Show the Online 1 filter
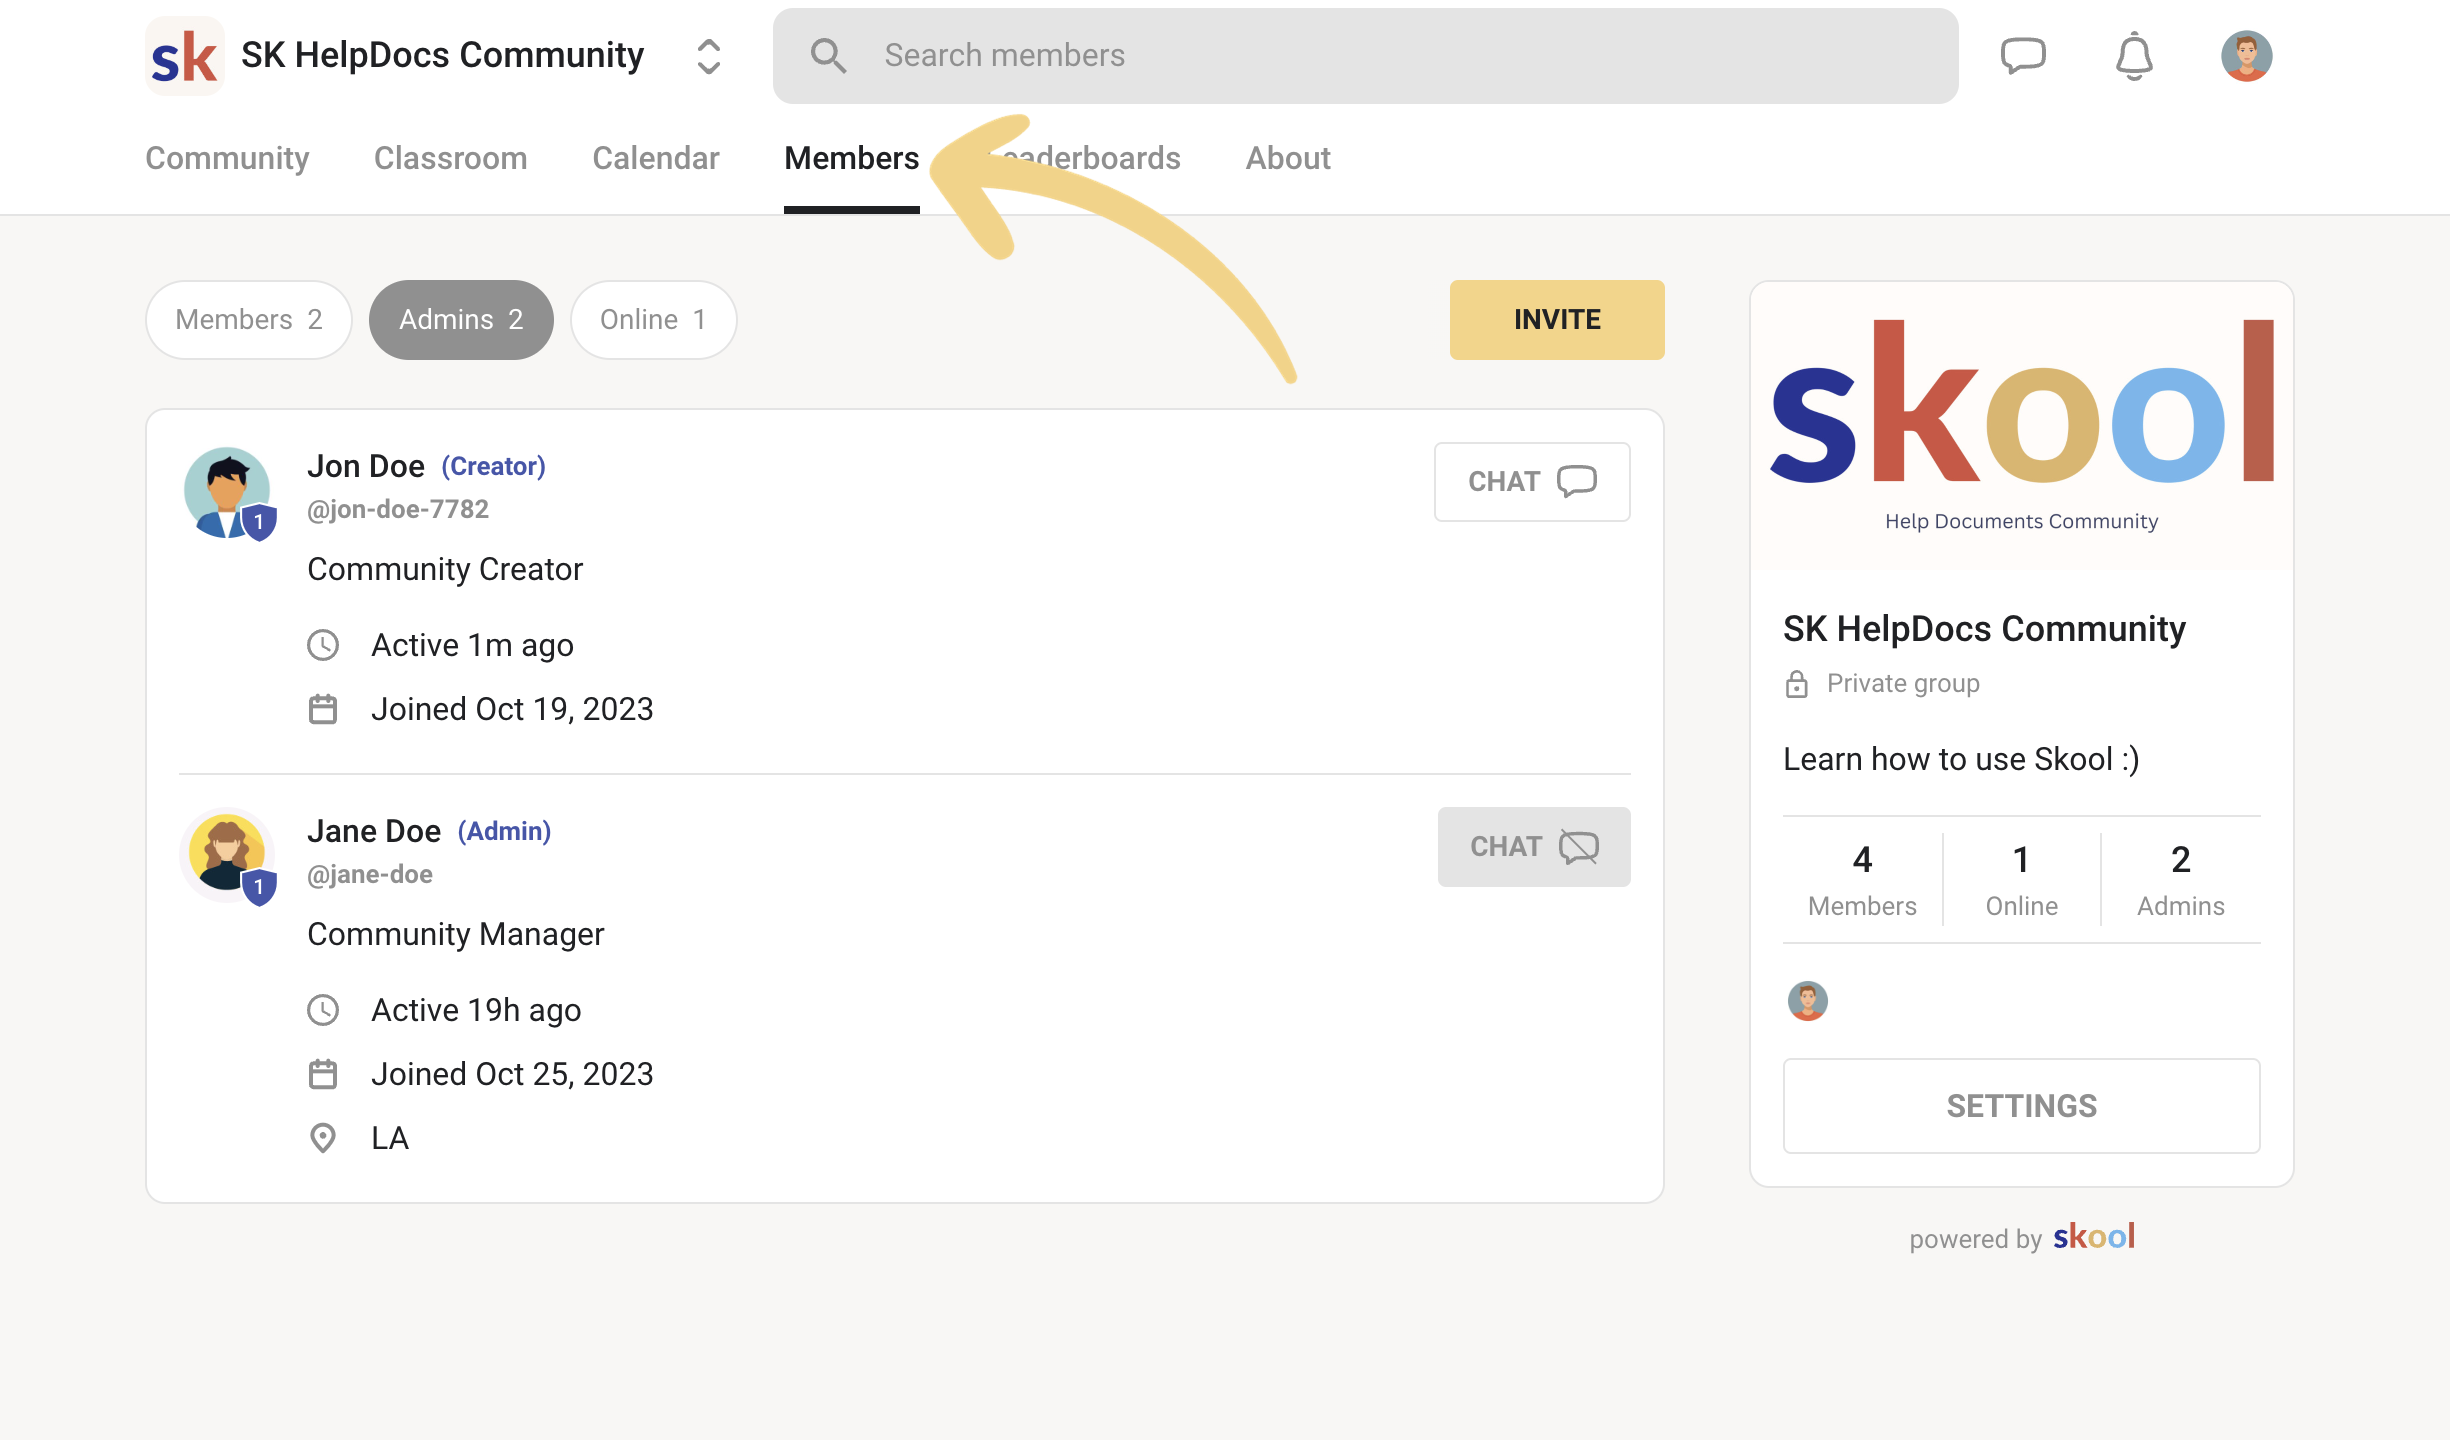This screenshot has width=2450, height=1440. 653,320
